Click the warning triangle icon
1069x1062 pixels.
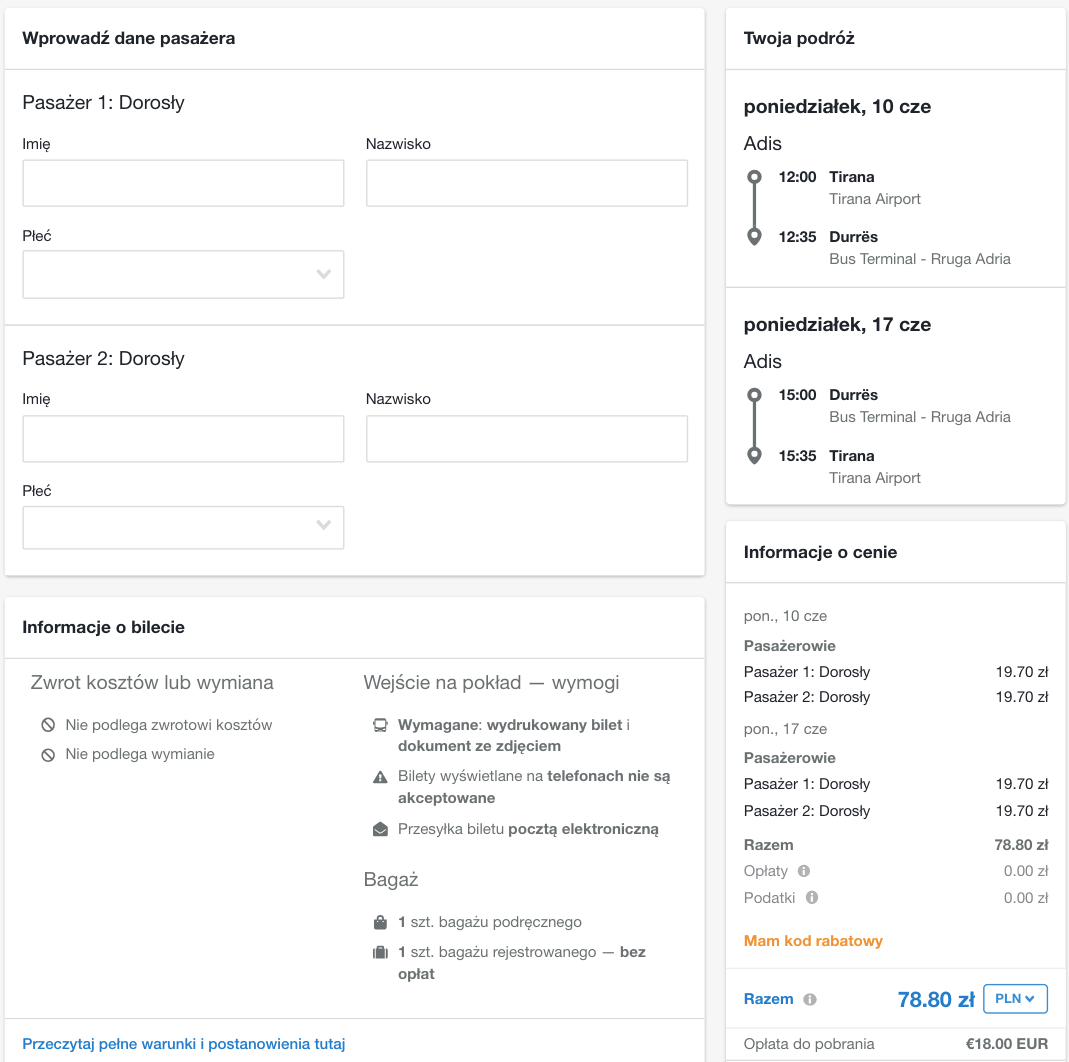(380, 777)
